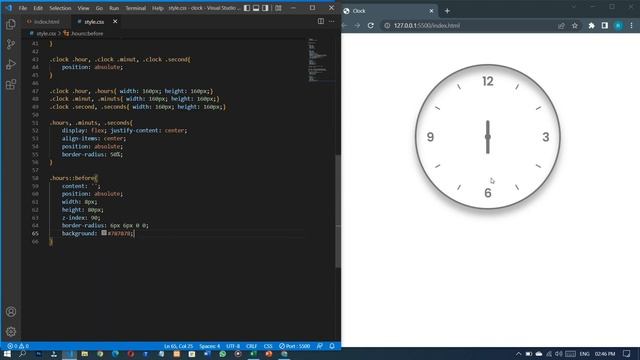Open the Chrome side panel
The image size is (640, 360).
604,26
